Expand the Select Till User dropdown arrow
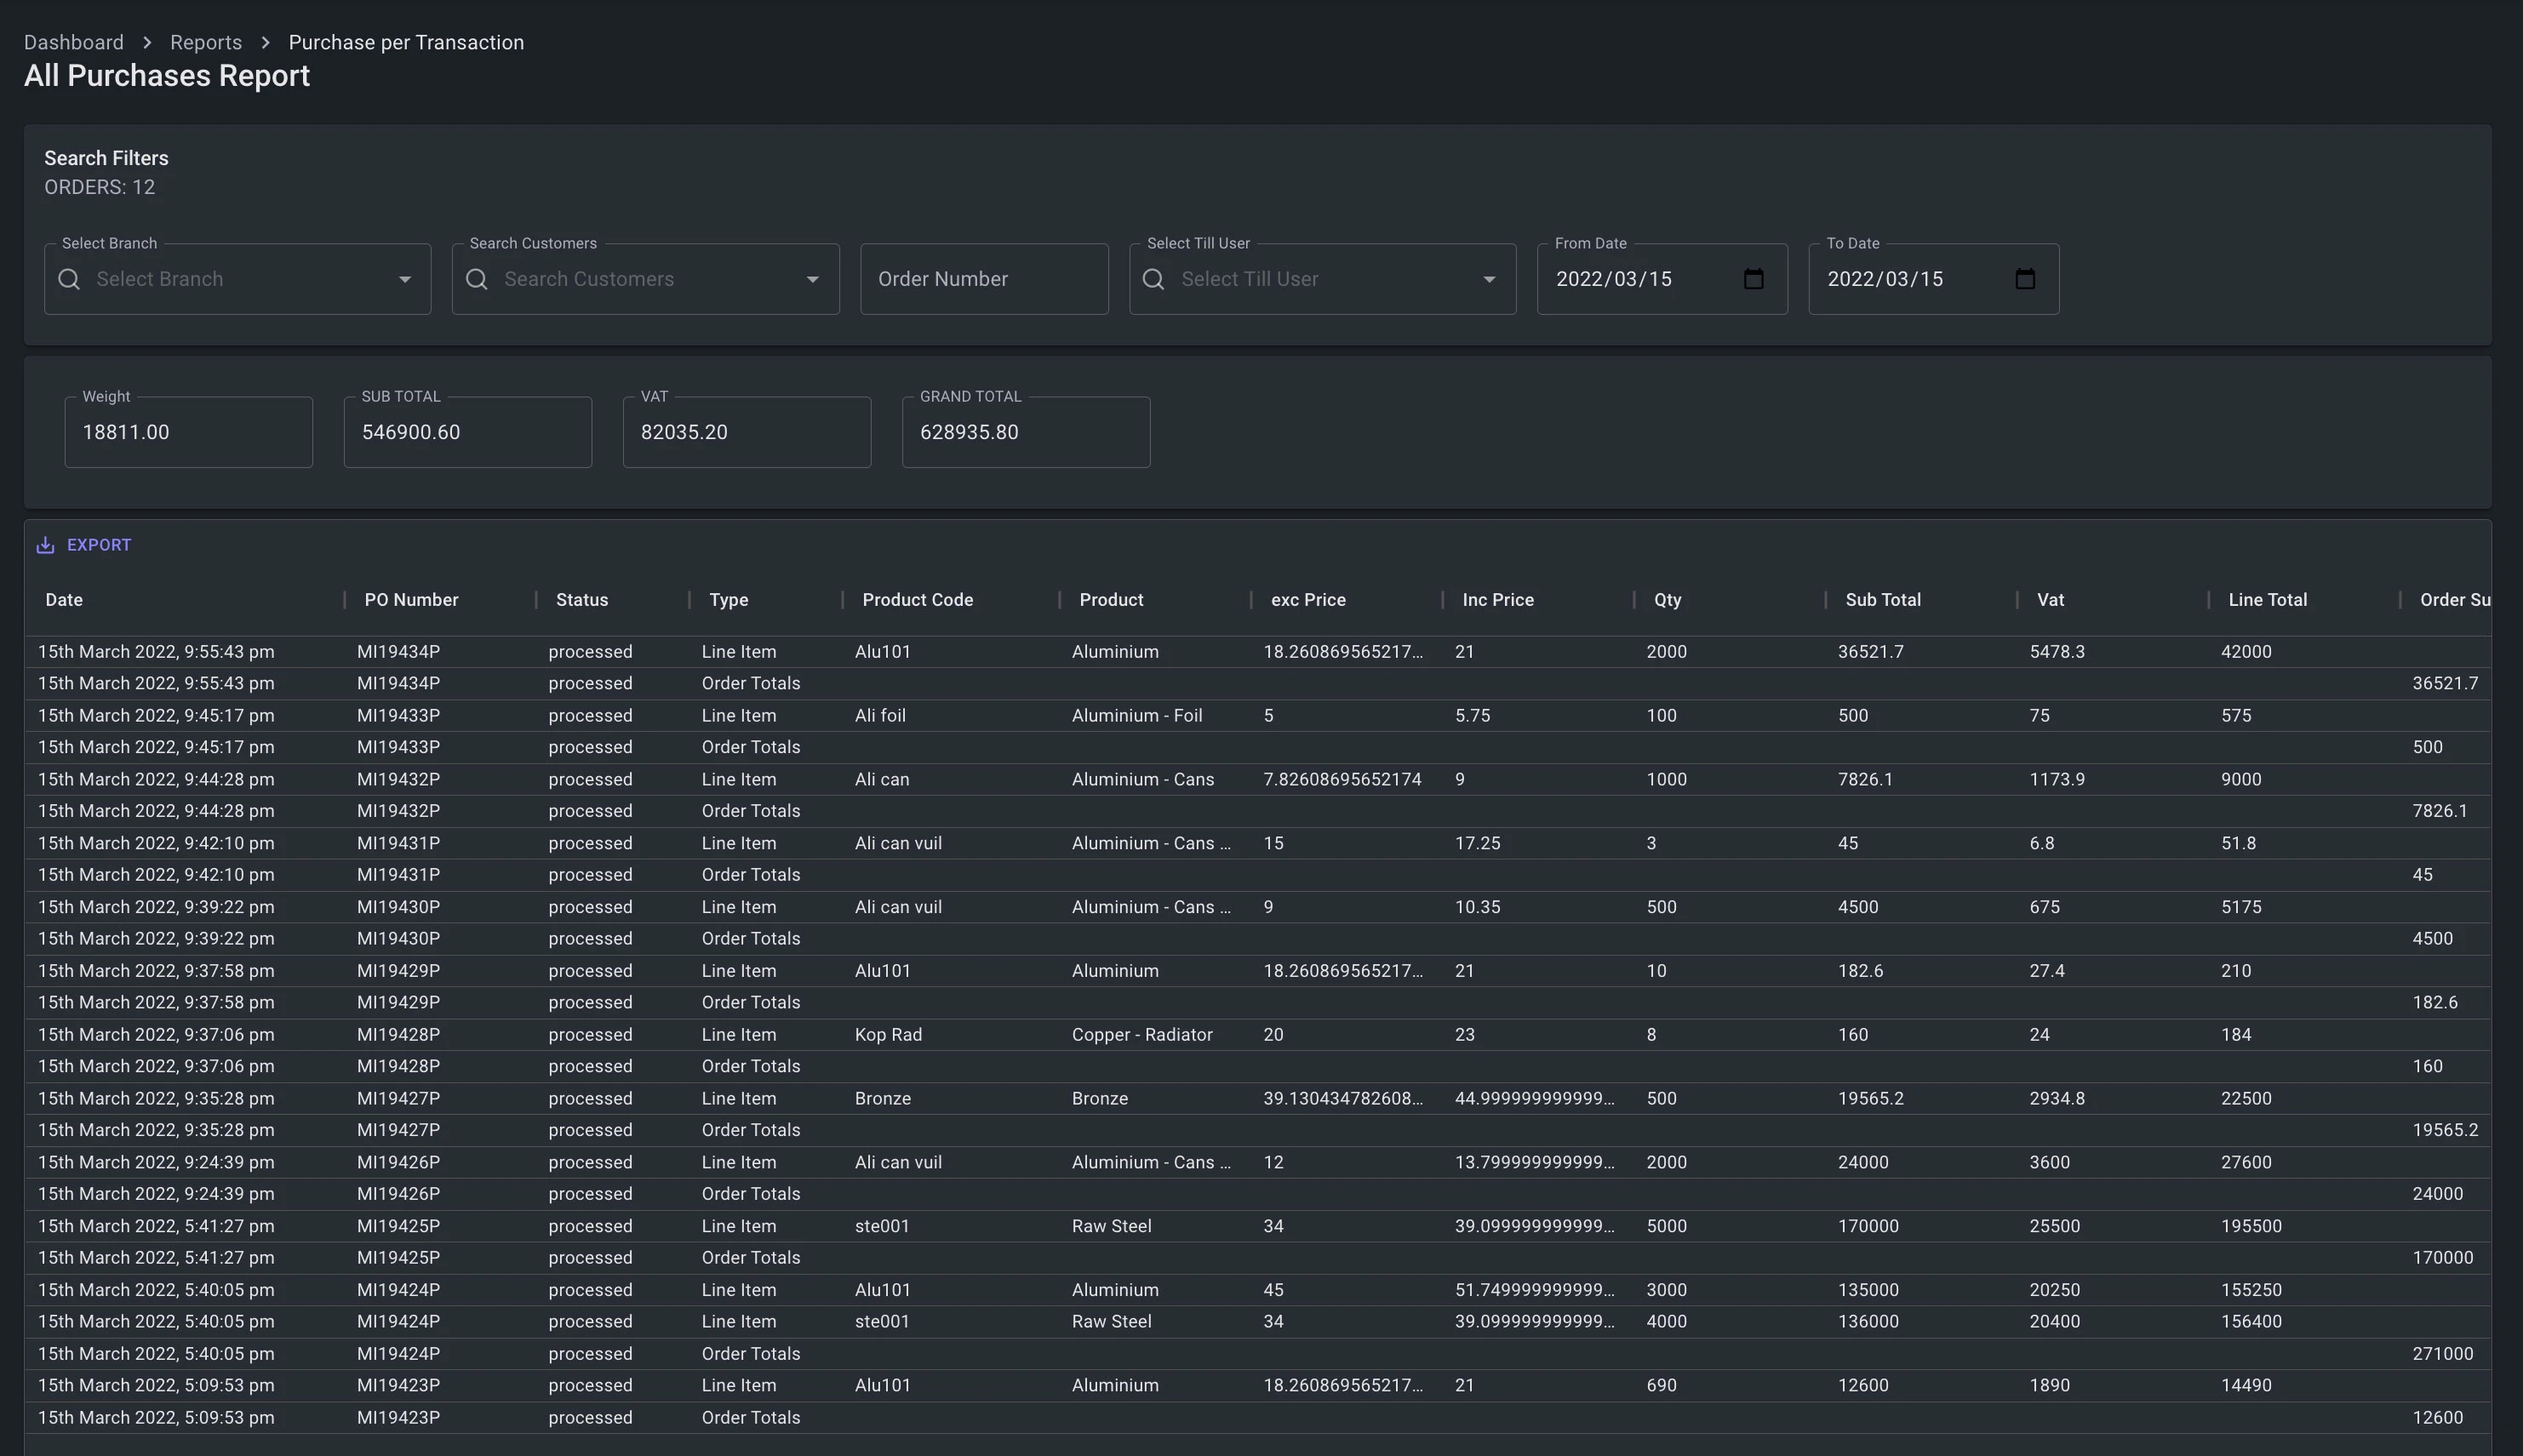This screenshot has width=2523, height=1456. coord(1489,279)
